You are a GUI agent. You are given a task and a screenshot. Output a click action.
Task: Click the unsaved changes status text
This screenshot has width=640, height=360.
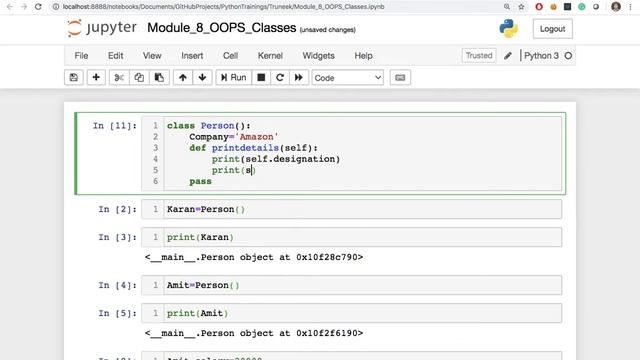(x=327, y=30)
